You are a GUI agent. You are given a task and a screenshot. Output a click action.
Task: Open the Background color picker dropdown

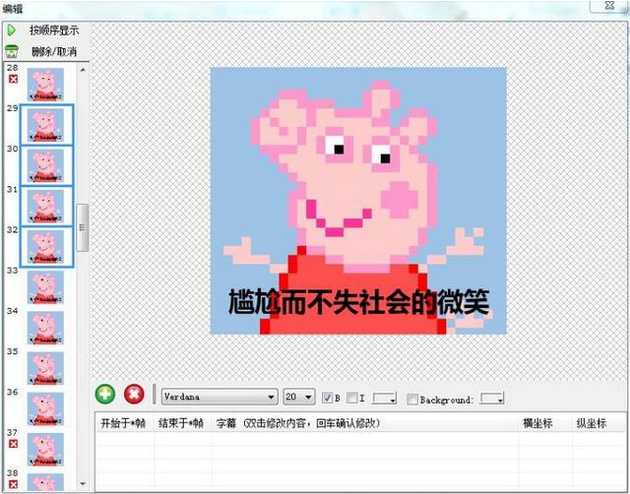point(492,399)
